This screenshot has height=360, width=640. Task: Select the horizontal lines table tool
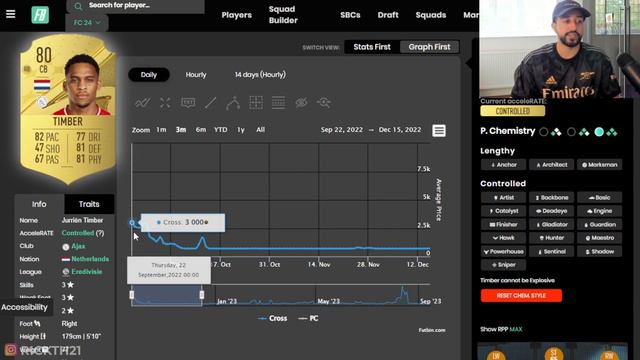click(x=278, y=103)
